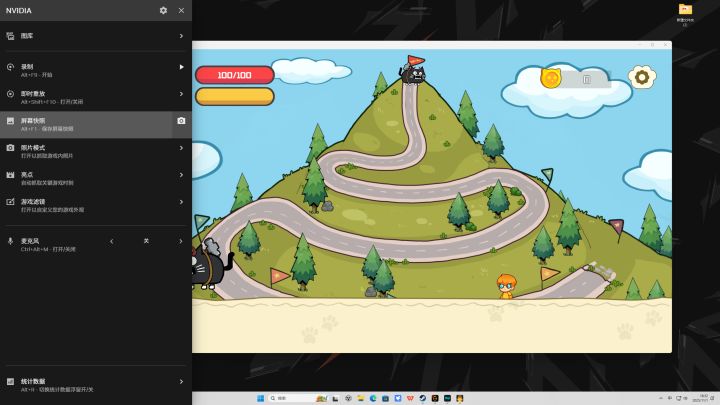Open Steam from taskbar
The height and width of the screenshot is (405, 720).
422,398
